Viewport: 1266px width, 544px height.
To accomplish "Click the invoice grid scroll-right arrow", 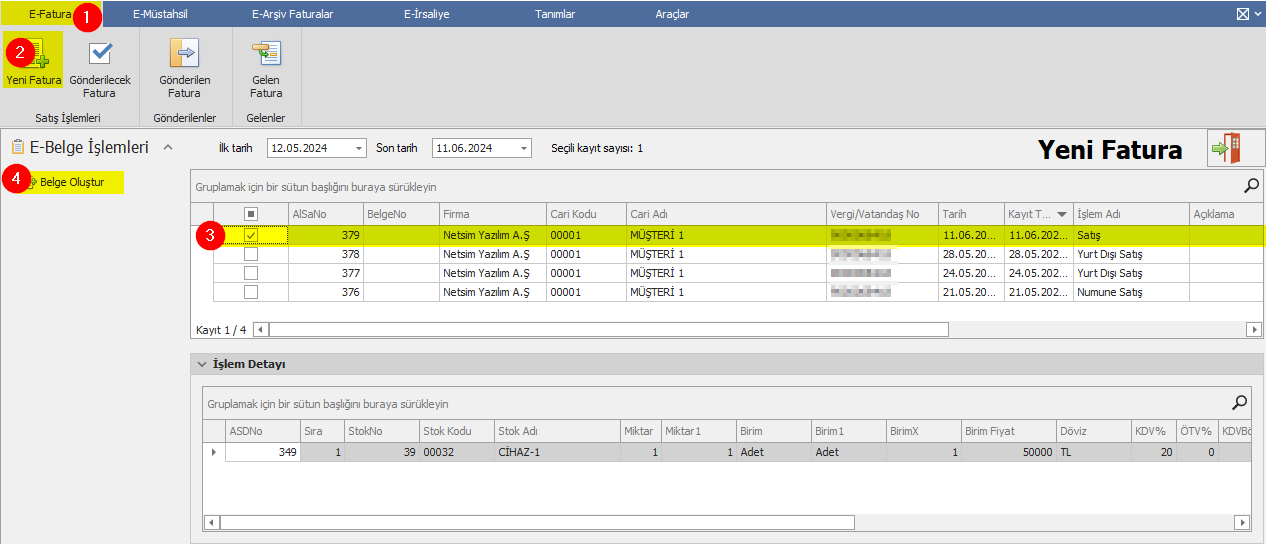I will click(1254, 329).
